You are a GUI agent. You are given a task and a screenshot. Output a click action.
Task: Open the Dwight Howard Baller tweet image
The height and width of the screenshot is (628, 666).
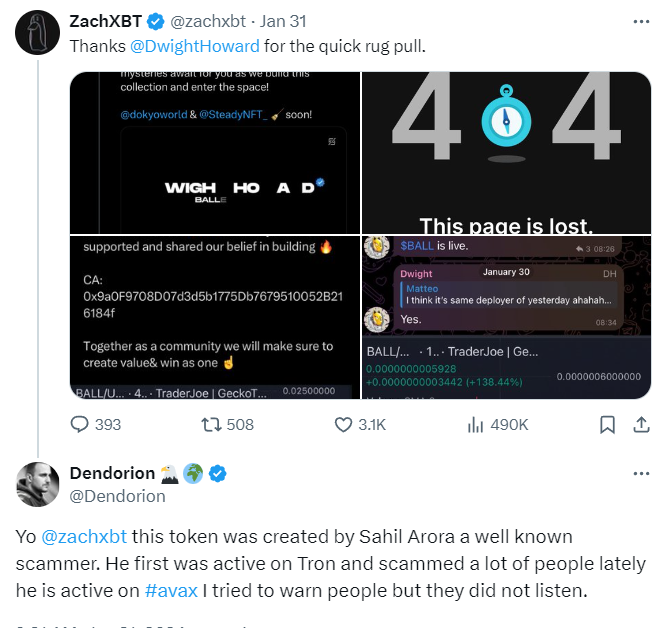[x=215, y=152]
